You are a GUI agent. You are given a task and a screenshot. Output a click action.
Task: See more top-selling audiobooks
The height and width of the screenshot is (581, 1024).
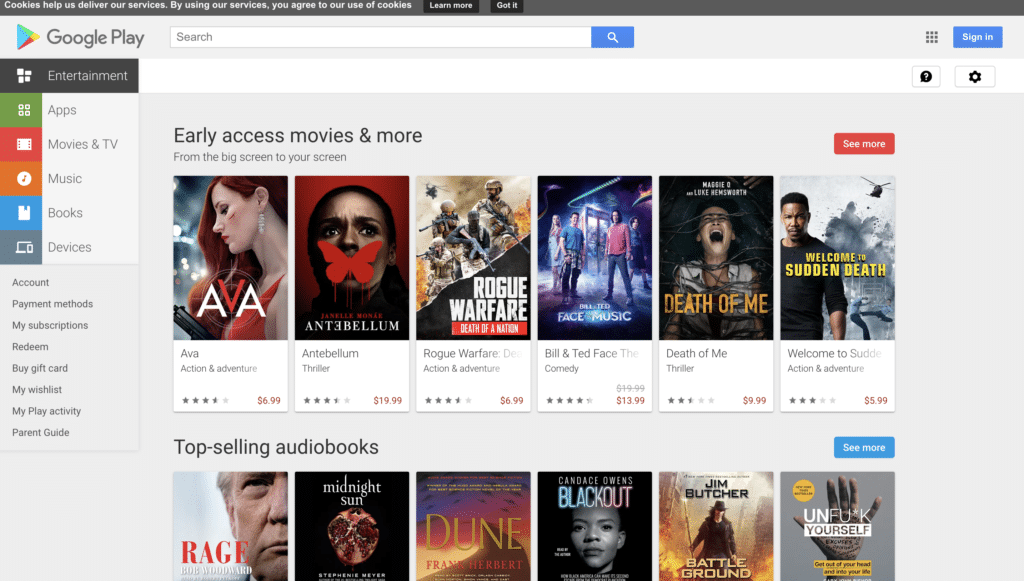click(864, 447)
